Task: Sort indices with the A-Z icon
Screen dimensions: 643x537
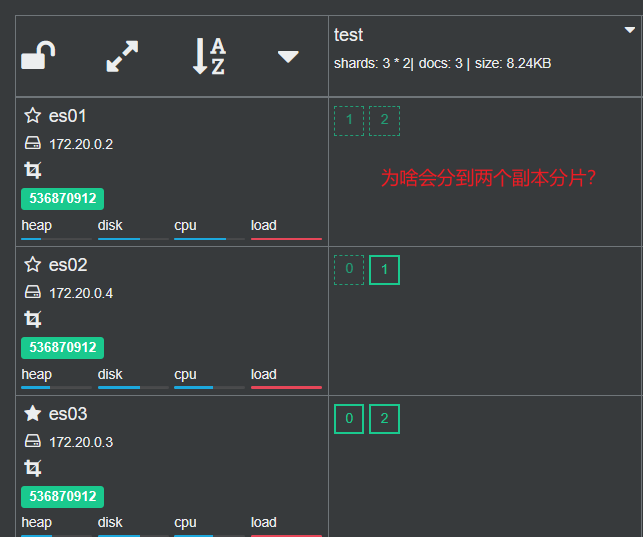Action: point(209,56)
